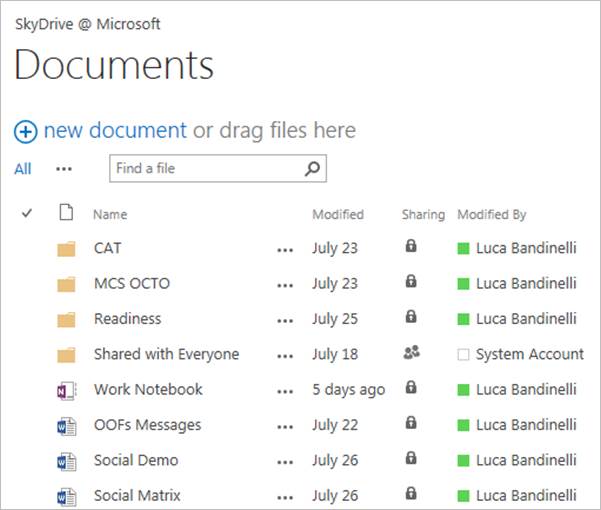
Task: Open the OOFs Messages document link
Action: click(x=148, y=425)
